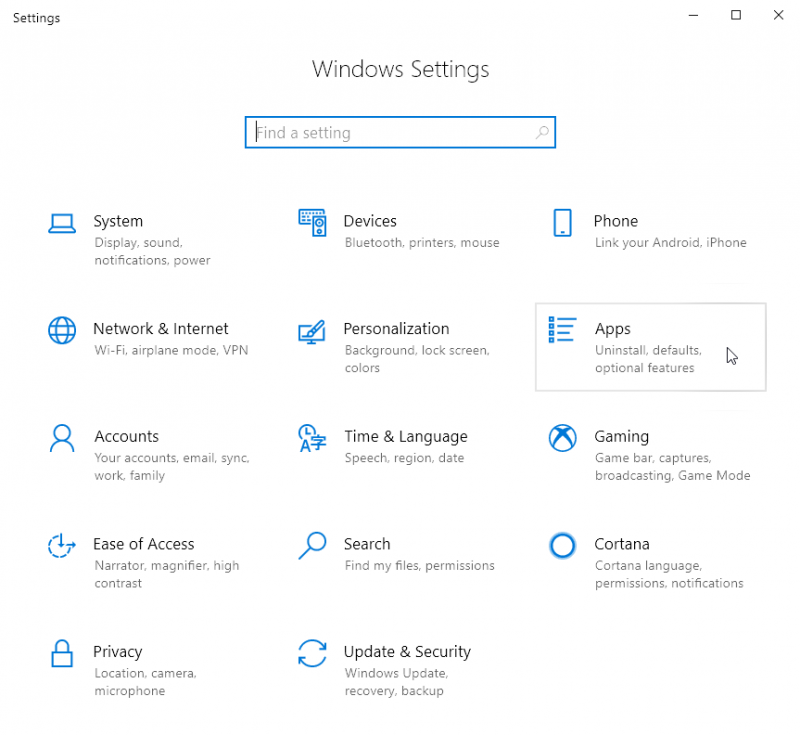Image resolution: width=800 pixels, height=735 pixels.
Task: Click the Ease of Access heading
Action: (x=144, y=544)
